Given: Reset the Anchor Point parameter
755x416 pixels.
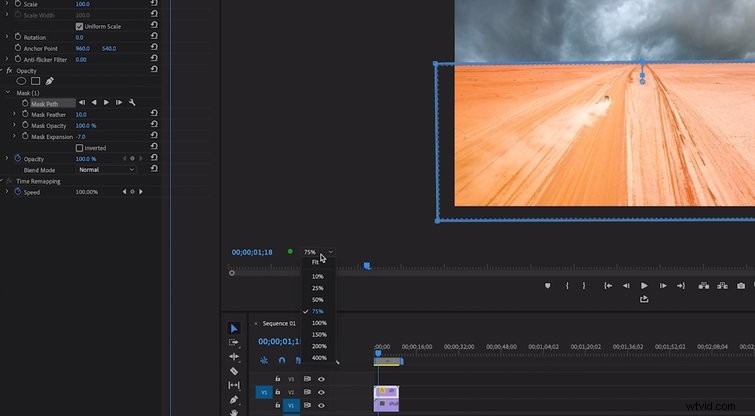Looking at the screenshot, I should coord(154,47).
